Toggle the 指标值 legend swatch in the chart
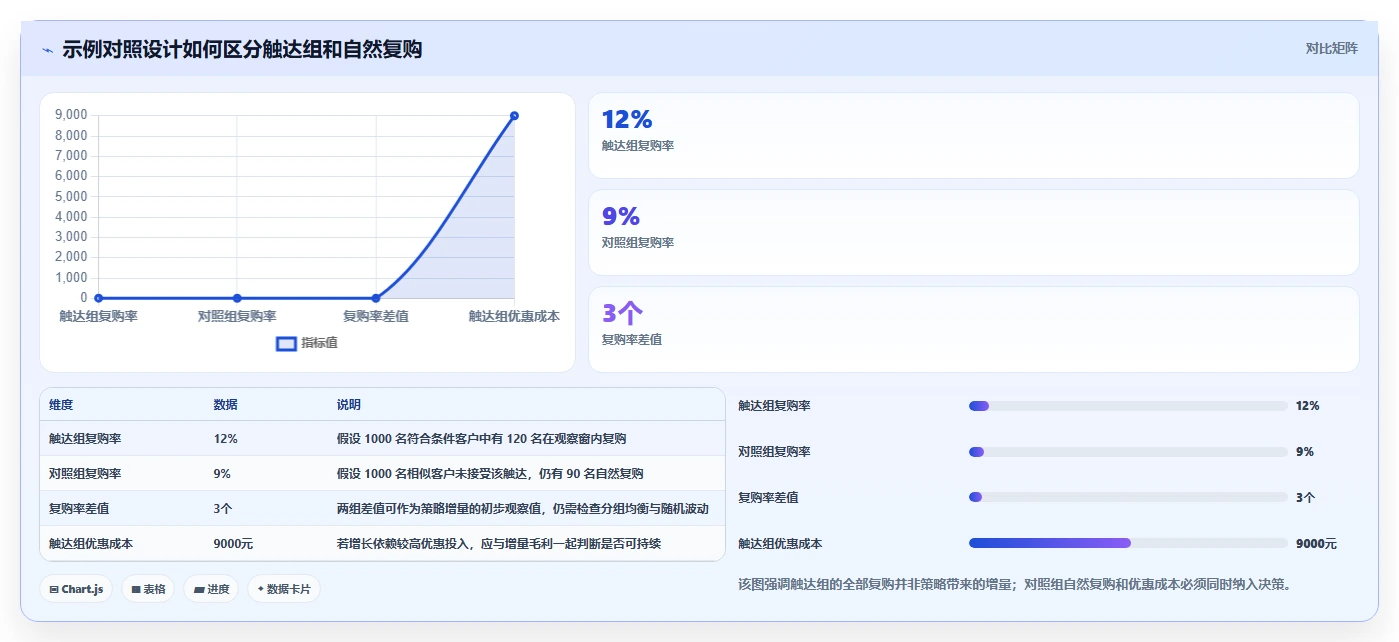 286,344
